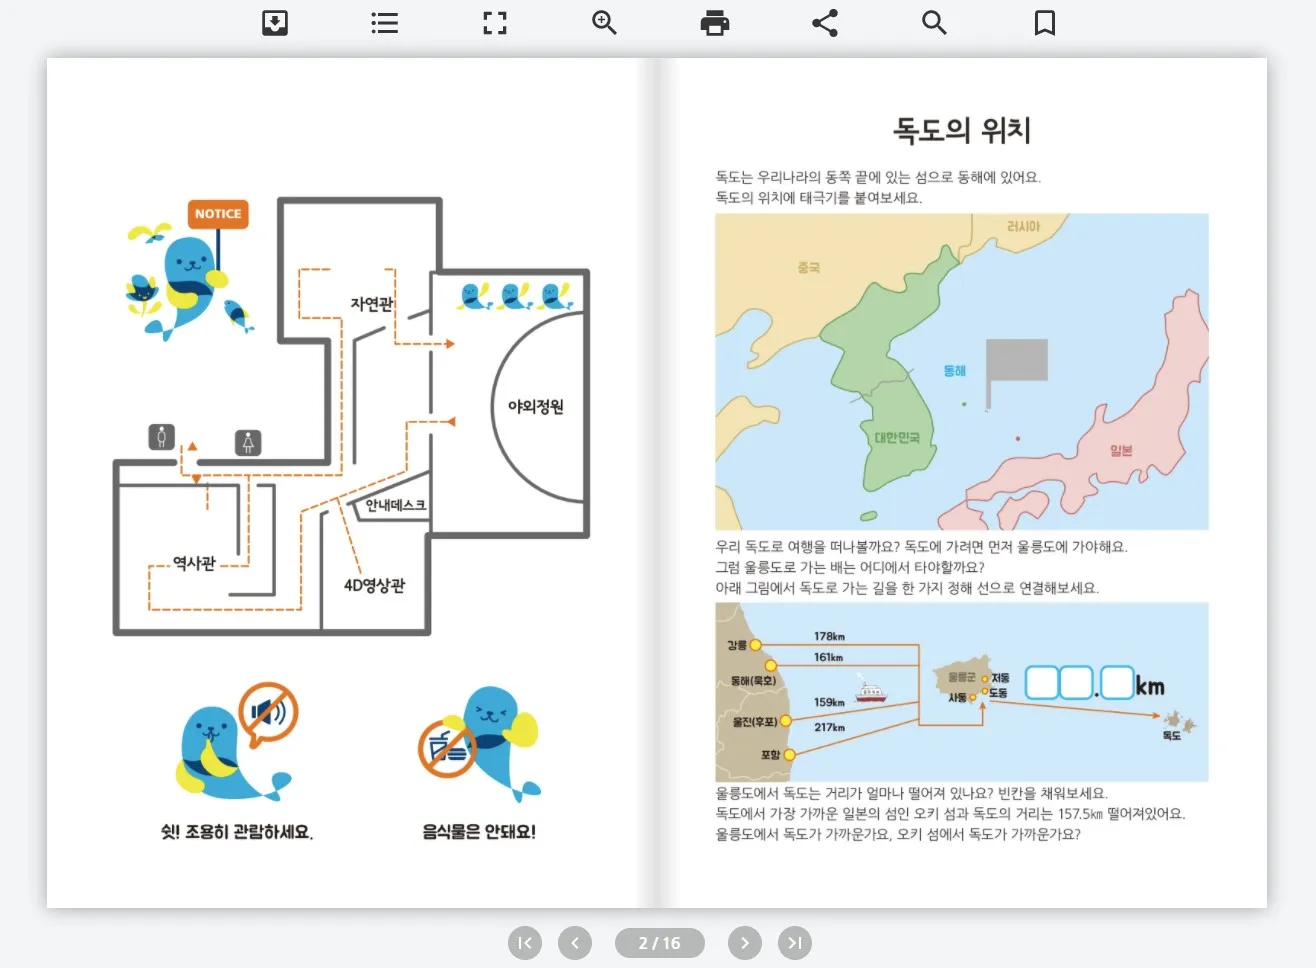Screen dimensions: 1316x968
Task: Activate the zoom-in tool
Action: pos(604,22)
